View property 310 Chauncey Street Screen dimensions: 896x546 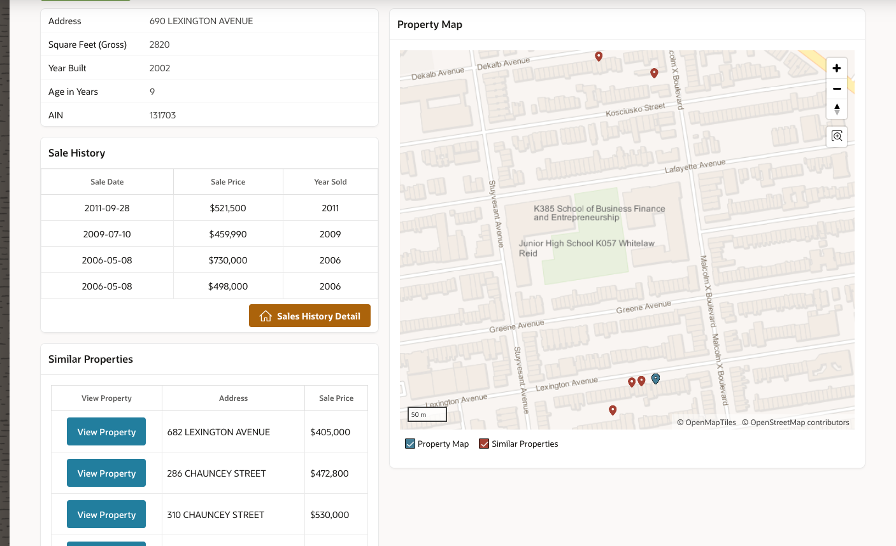click(106, 514)
